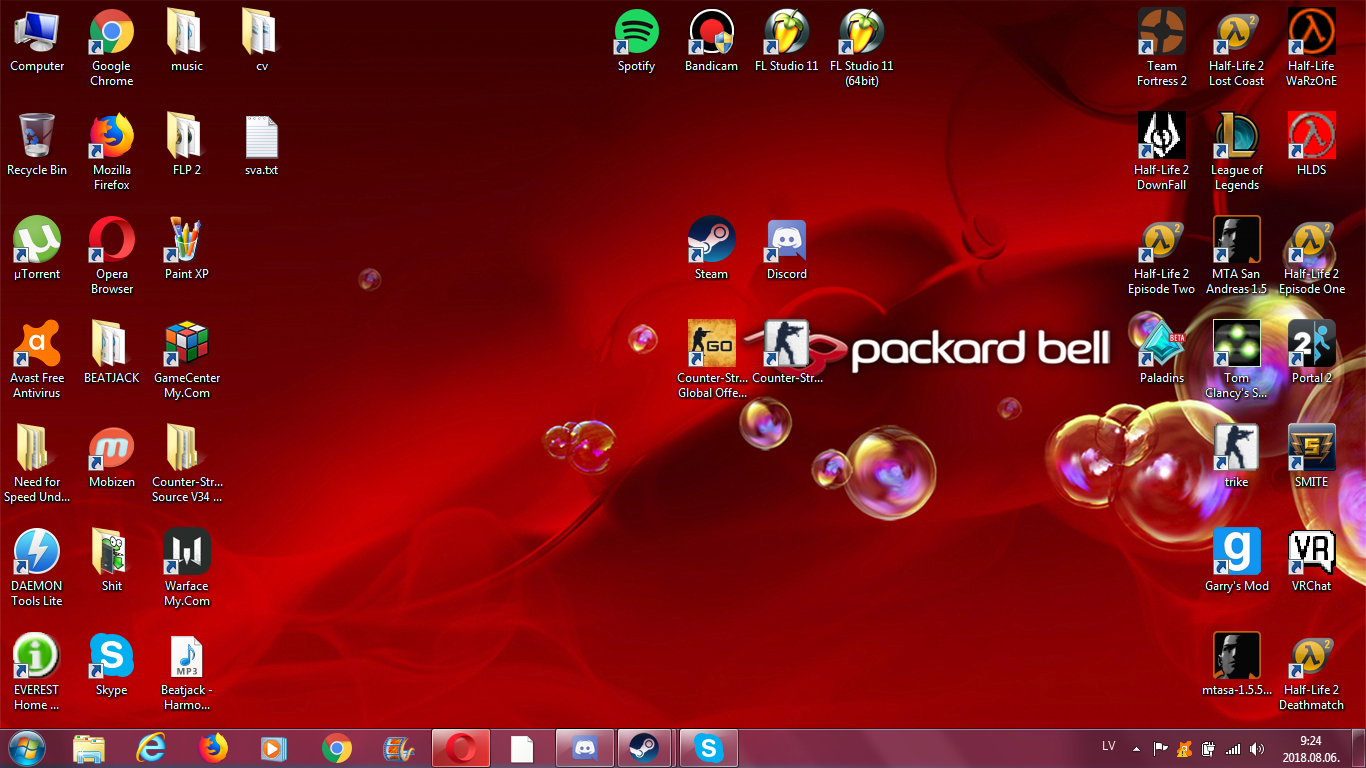
Task: Select the EVEREST Home shortcut
Action: click(x=37, y=672)
